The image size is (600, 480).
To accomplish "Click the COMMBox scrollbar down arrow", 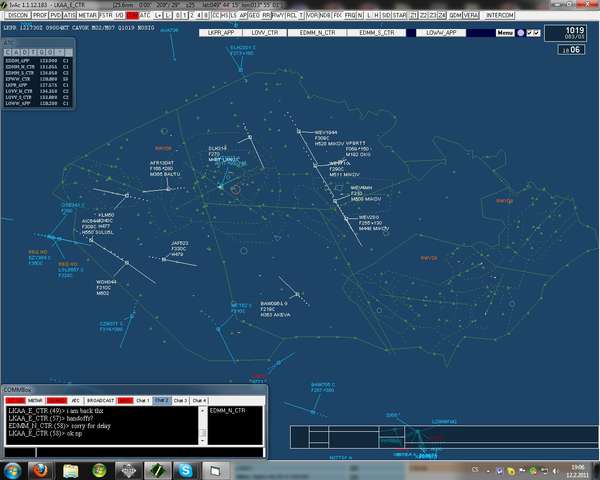I will (203, 441).
